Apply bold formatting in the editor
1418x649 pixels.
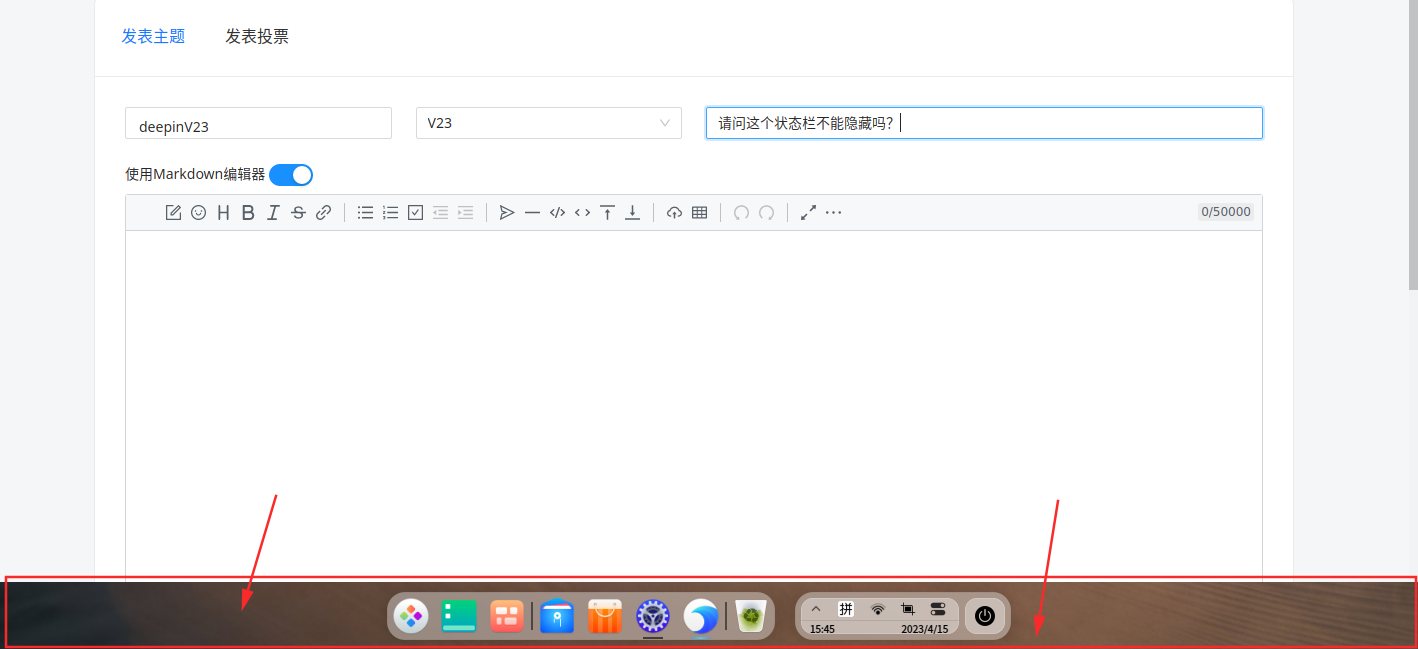pyautogui.click(x=248, y=212)
